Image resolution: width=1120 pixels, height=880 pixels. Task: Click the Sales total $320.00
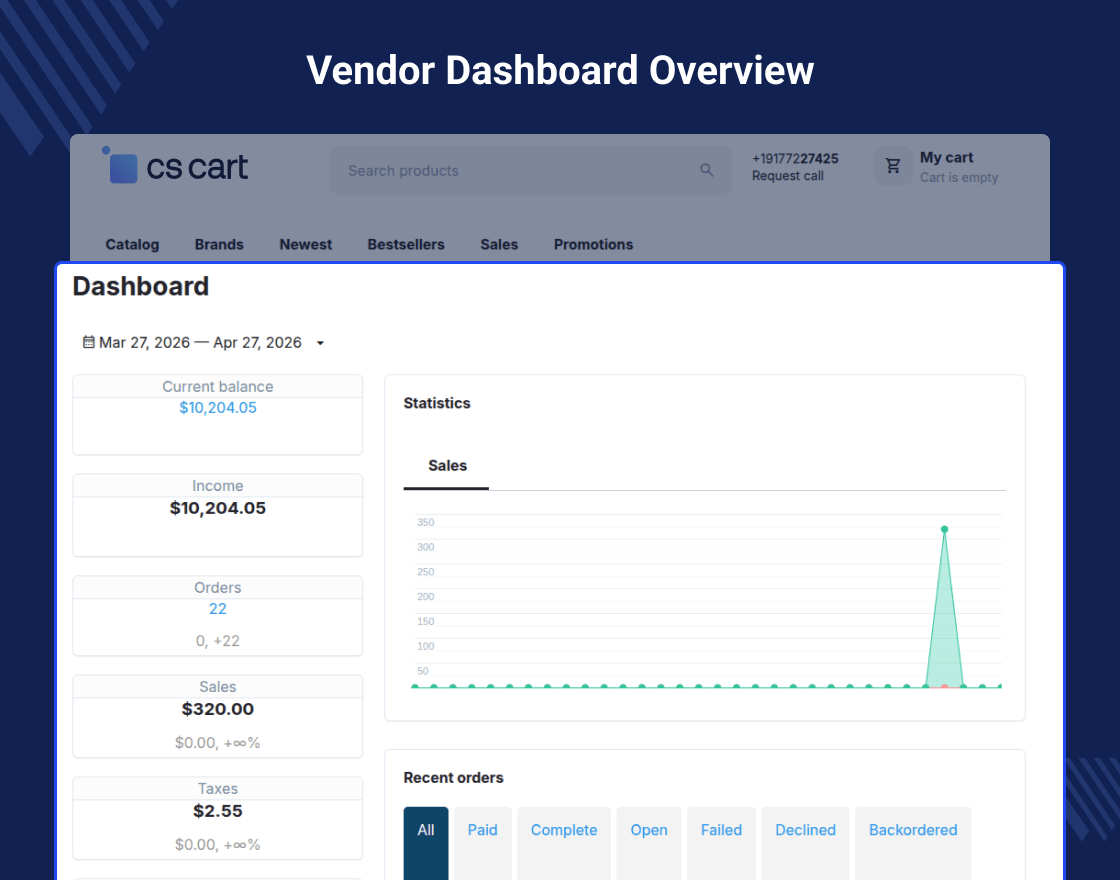pos(218,709)
